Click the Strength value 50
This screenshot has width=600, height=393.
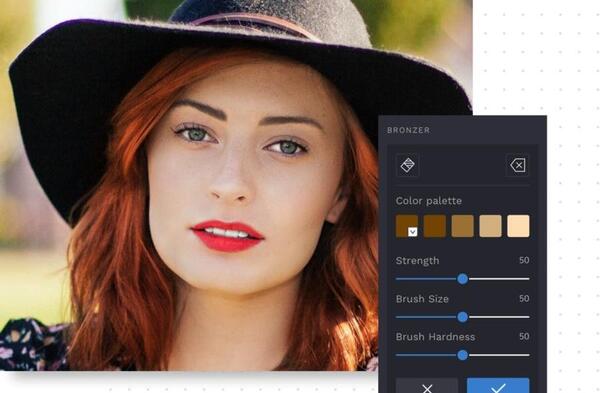pos(524,260)
